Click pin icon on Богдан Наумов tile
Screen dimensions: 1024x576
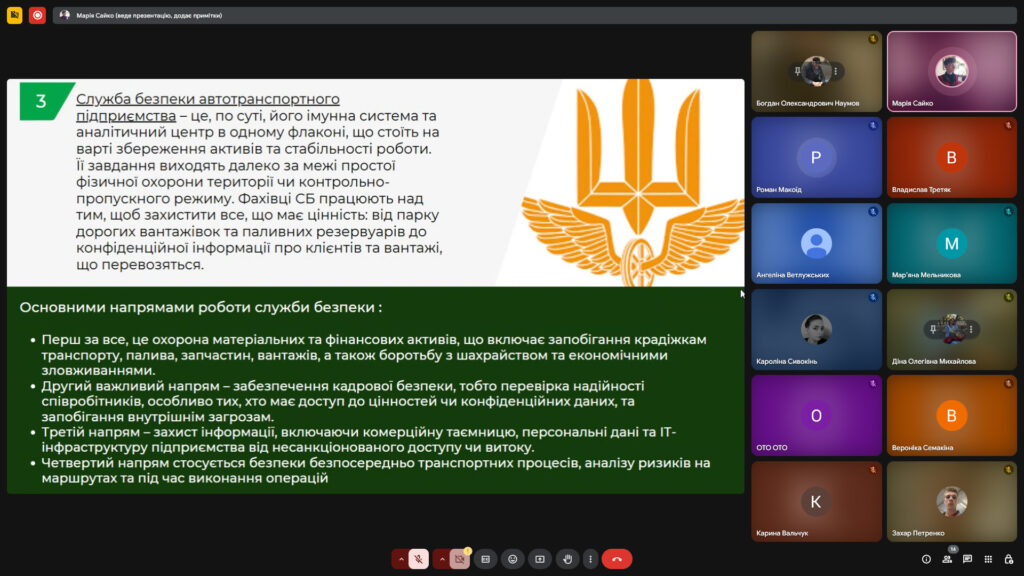tap(797, 71)
